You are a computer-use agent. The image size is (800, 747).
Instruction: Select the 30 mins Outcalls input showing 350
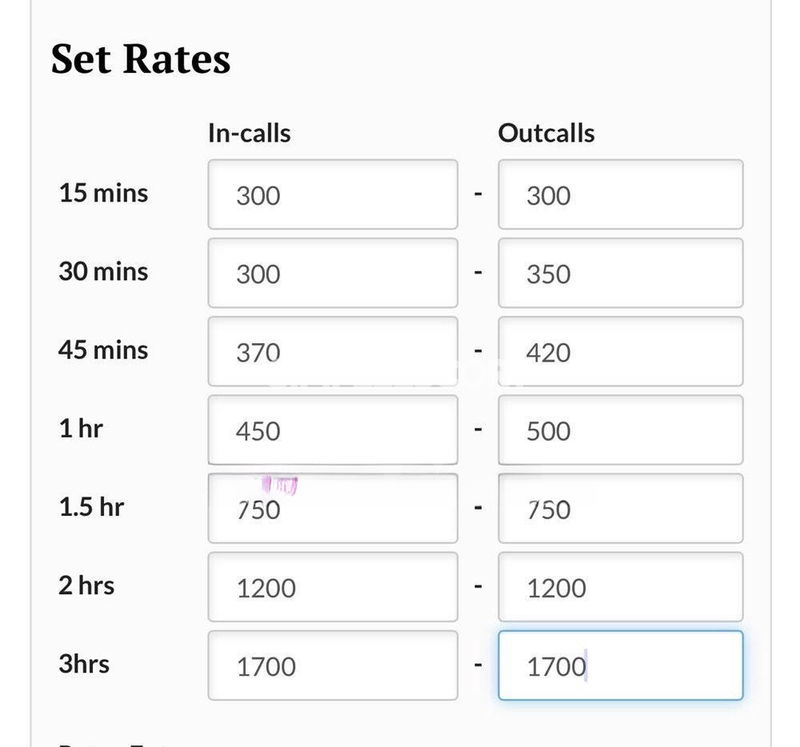click(x=620, y=273)
